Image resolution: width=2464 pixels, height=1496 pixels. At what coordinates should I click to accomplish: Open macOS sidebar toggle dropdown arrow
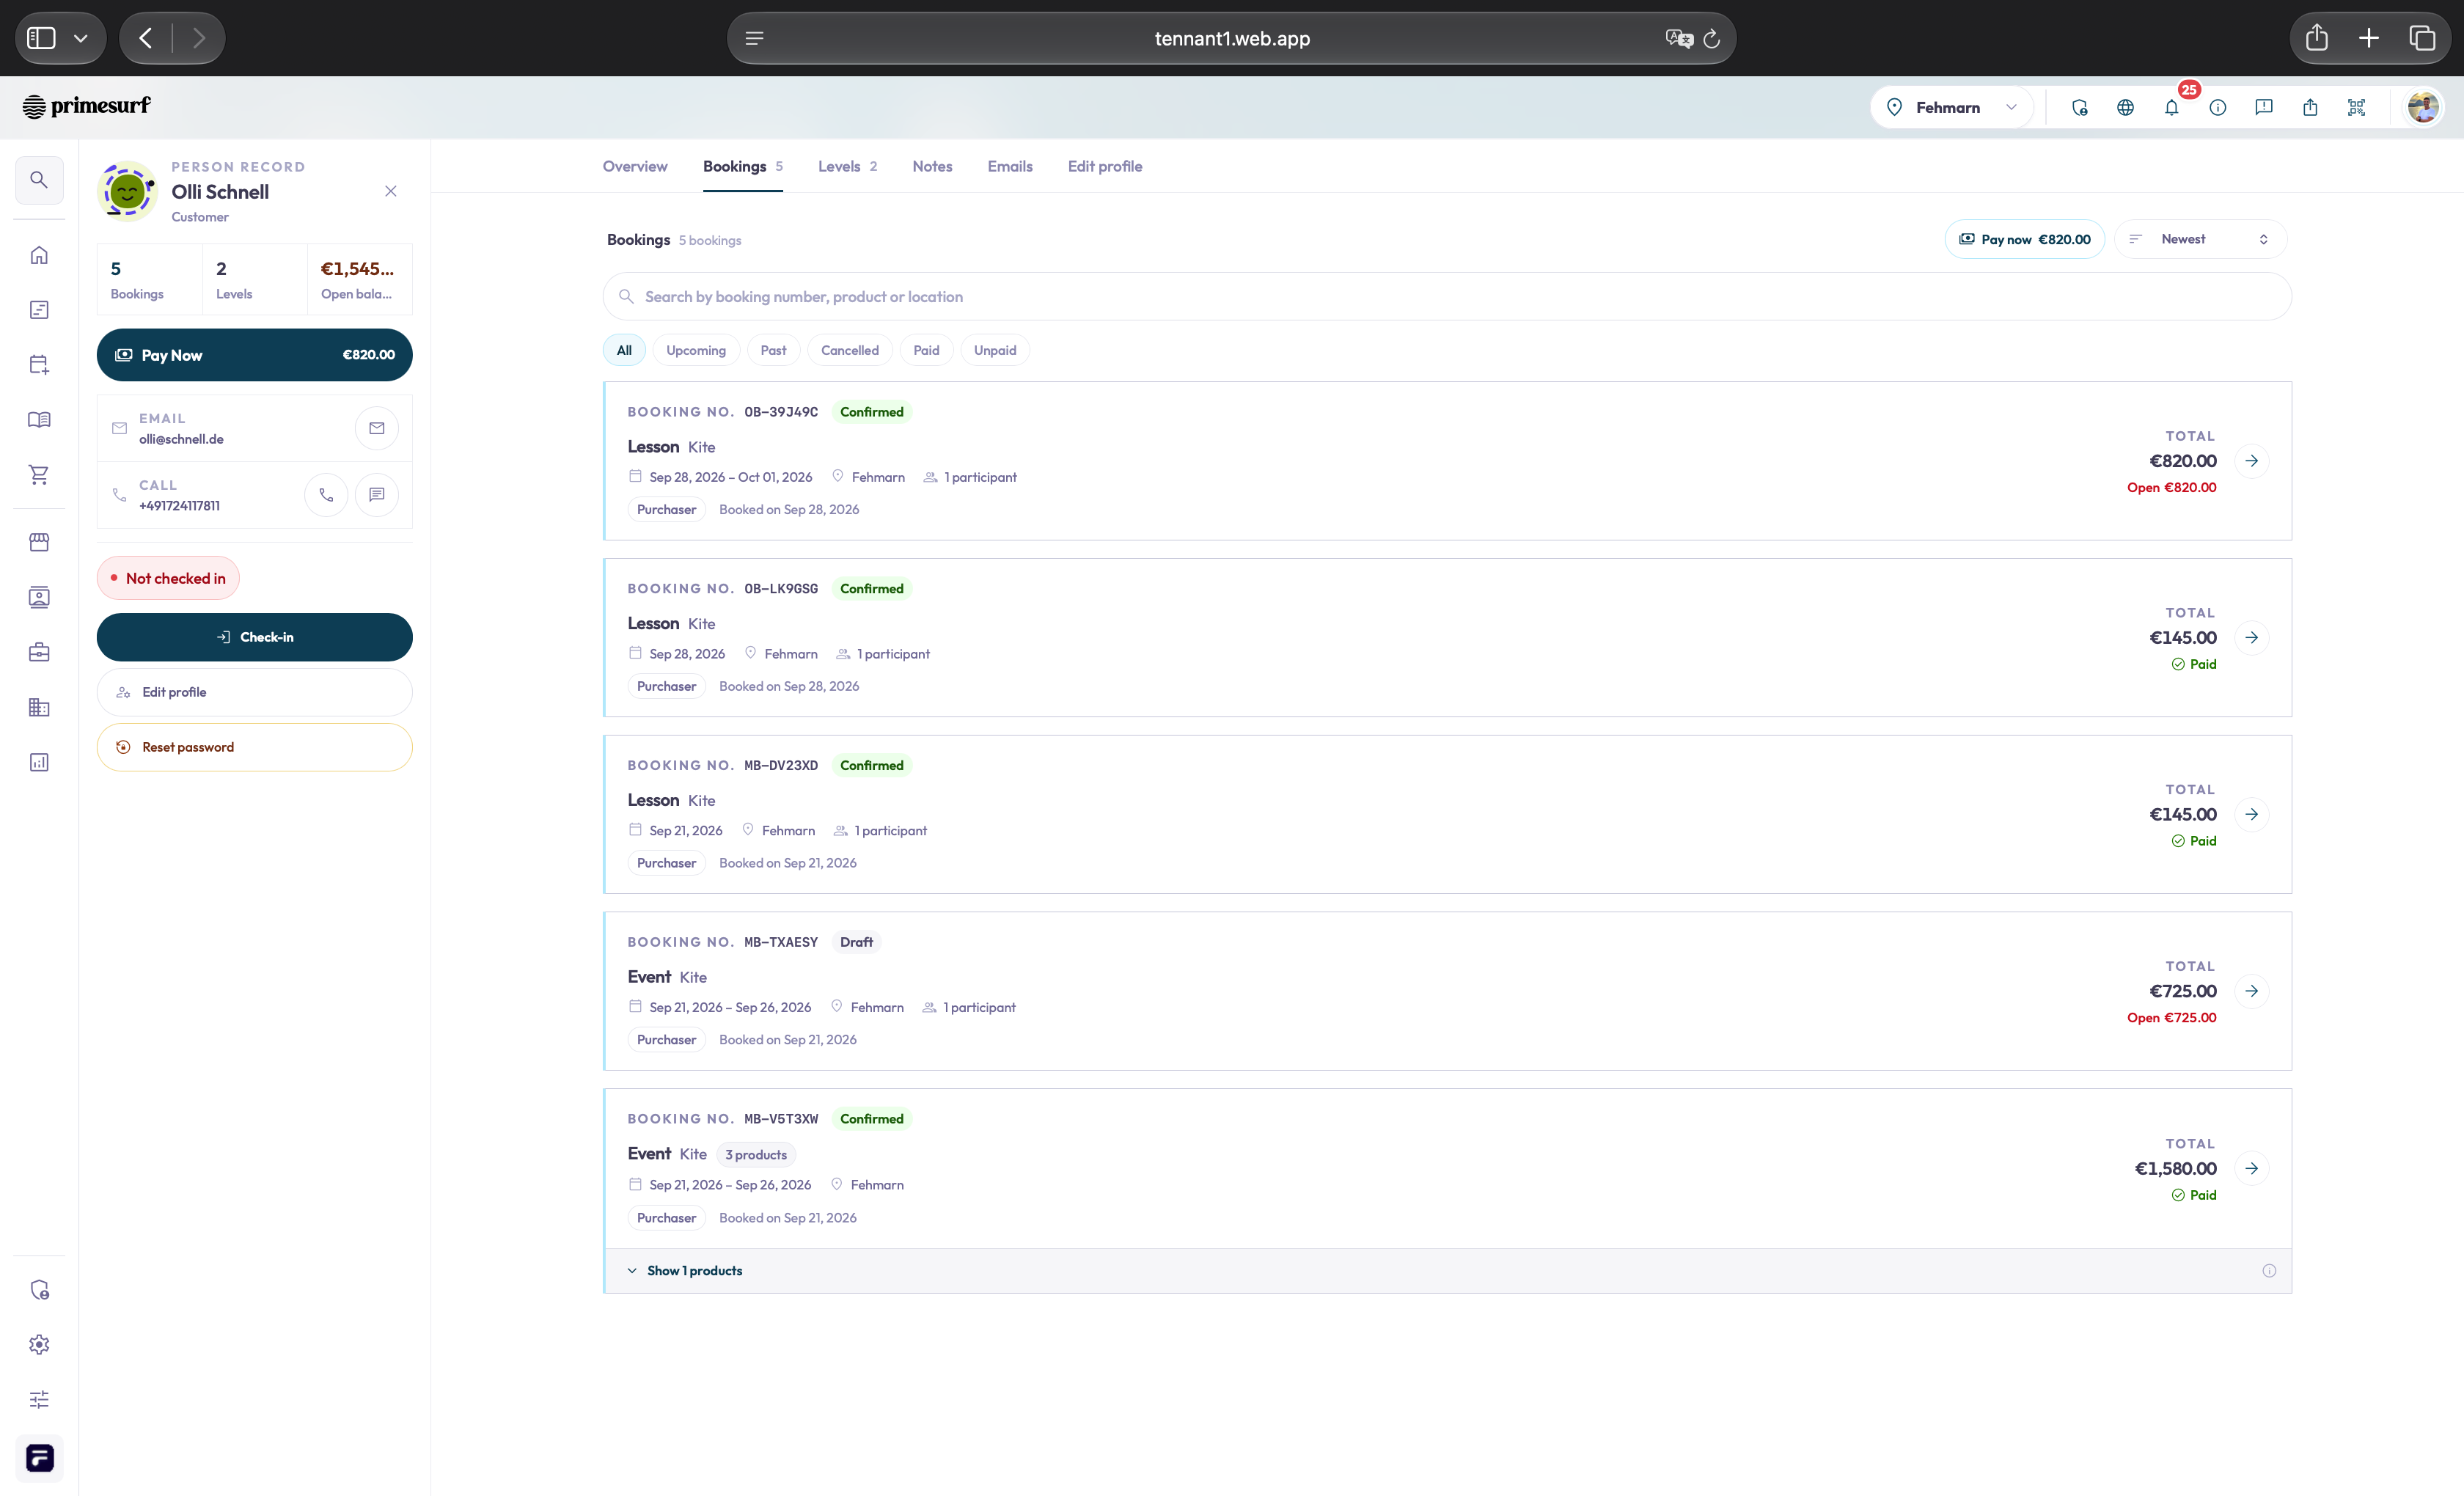[x=81, y=38]
